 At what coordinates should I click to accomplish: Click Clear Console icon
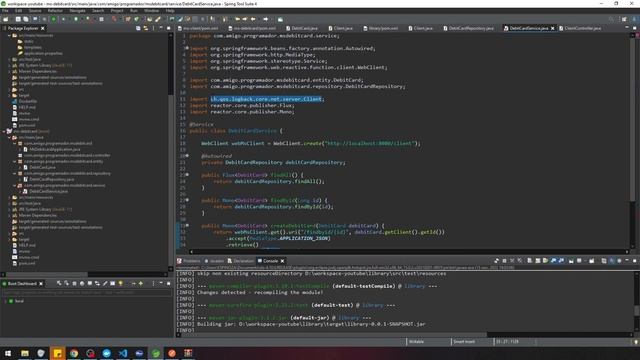(530, 260)
